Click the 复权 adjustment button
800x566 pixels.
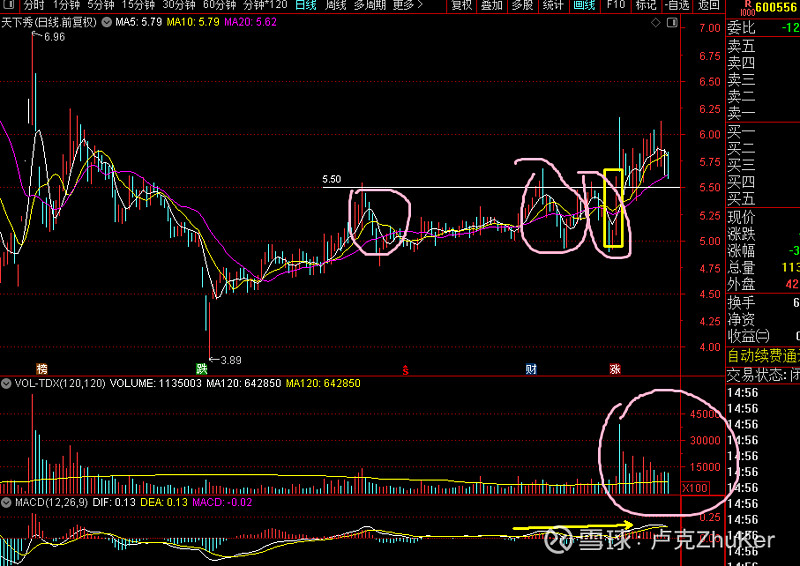[462, 5]
